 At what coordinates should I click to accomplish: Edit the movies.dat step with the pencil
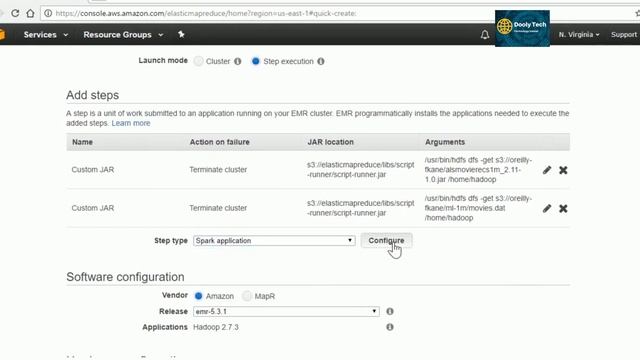click(x=547, y=208)
